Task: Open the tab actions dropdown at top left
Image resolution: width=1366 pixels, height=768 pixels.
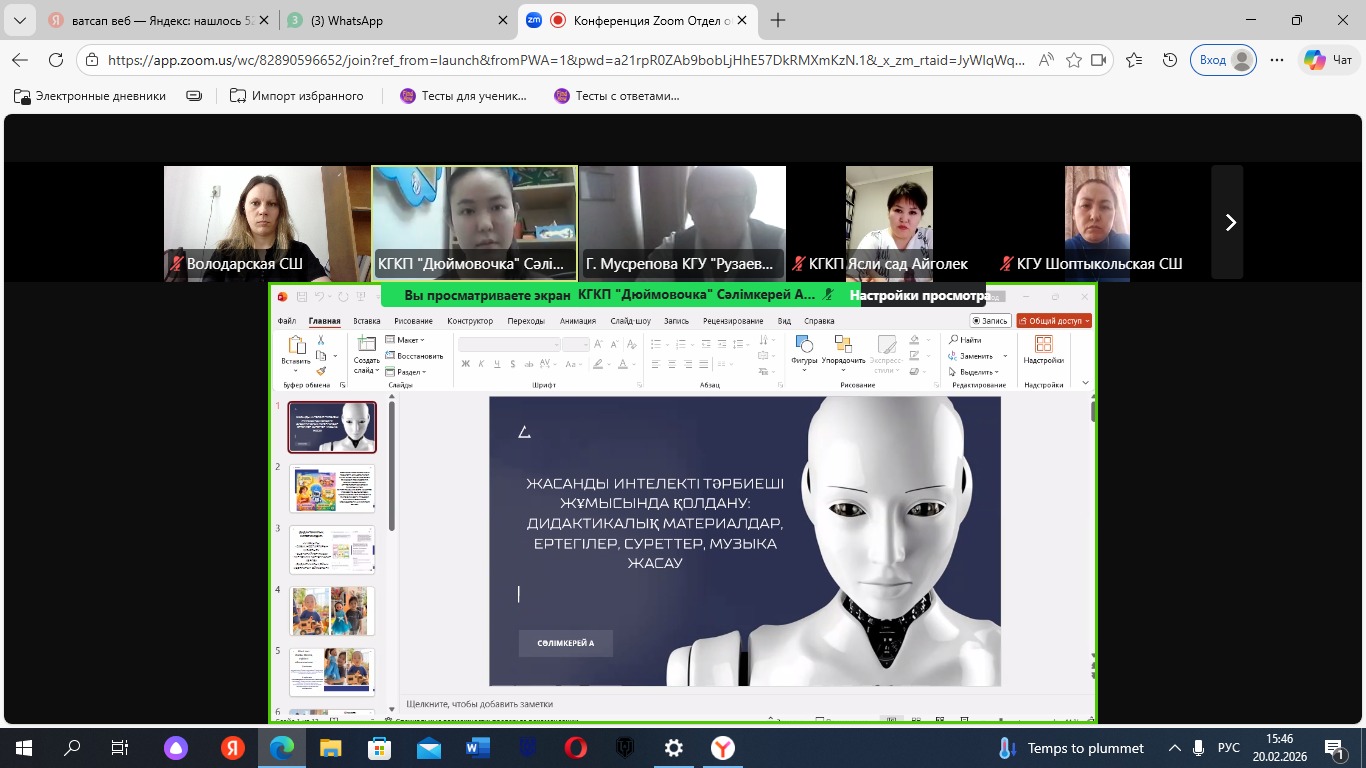Action: [19, 20]
